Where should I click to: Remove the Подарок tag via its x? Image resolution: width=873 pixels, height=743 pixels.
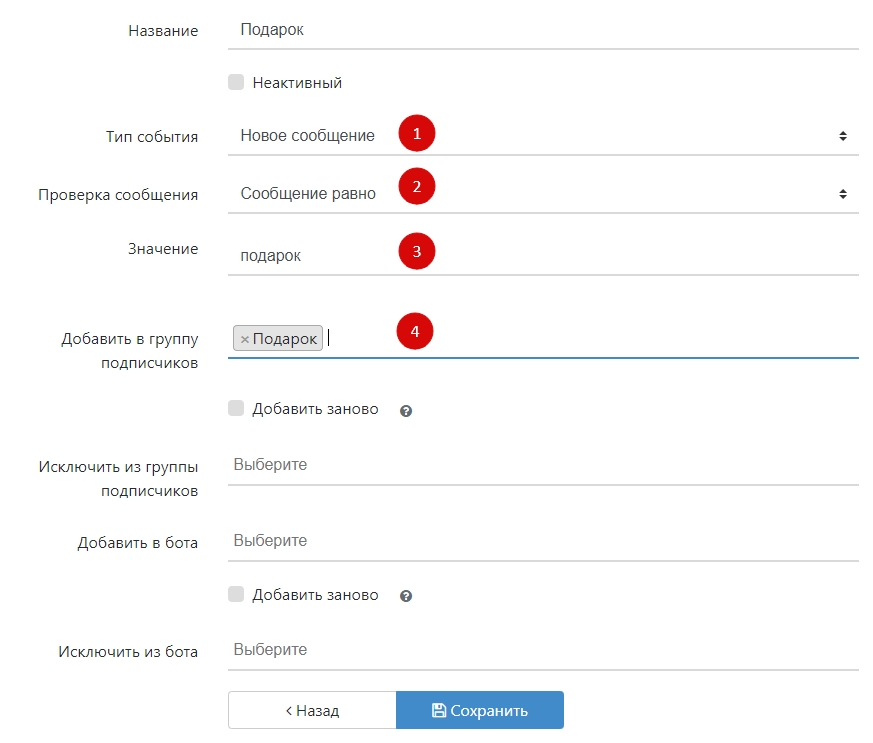coord(245,339)
